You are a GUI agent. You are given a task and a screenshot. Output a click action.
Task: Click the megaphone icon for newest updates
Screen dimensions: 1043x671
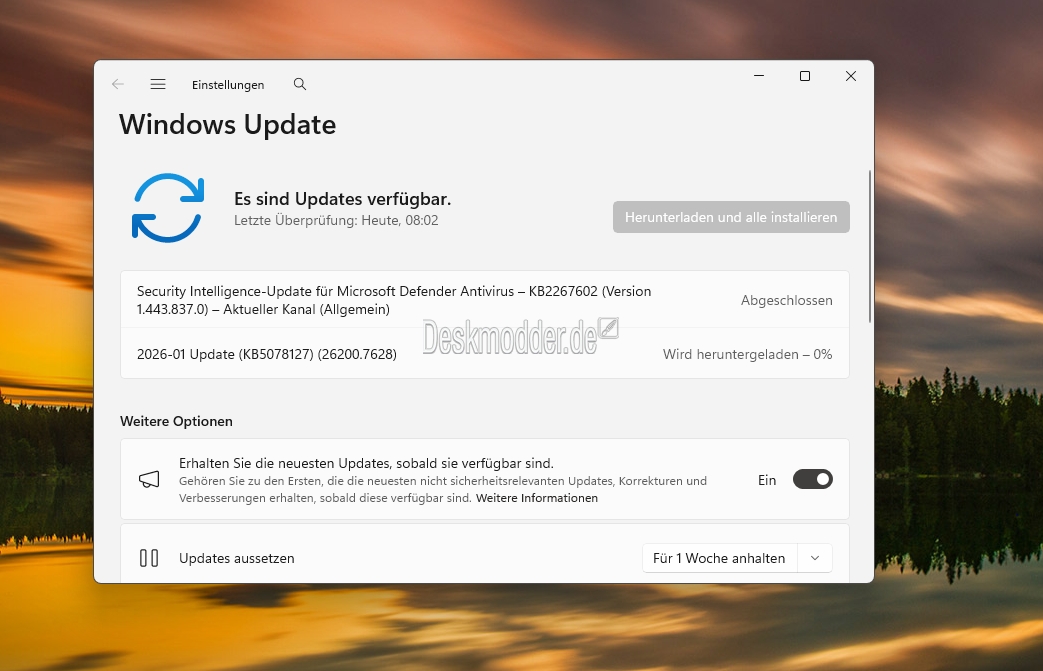(x=149, y=480)
